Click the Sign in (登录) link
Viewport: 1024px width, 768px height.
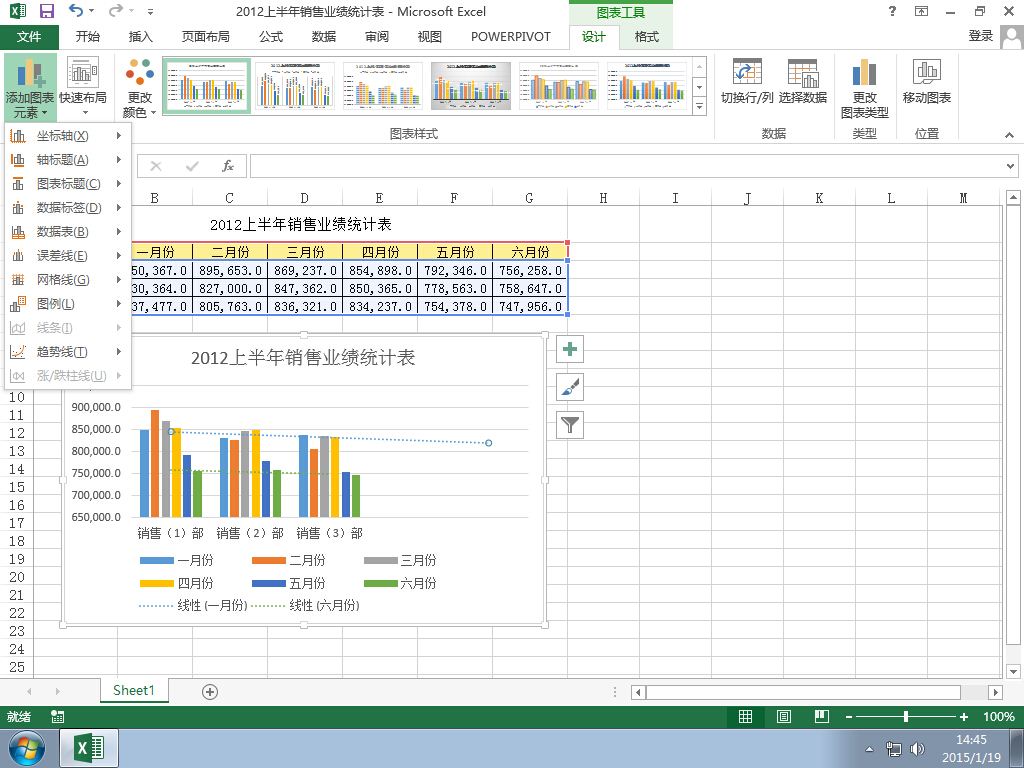click(980, 36)
